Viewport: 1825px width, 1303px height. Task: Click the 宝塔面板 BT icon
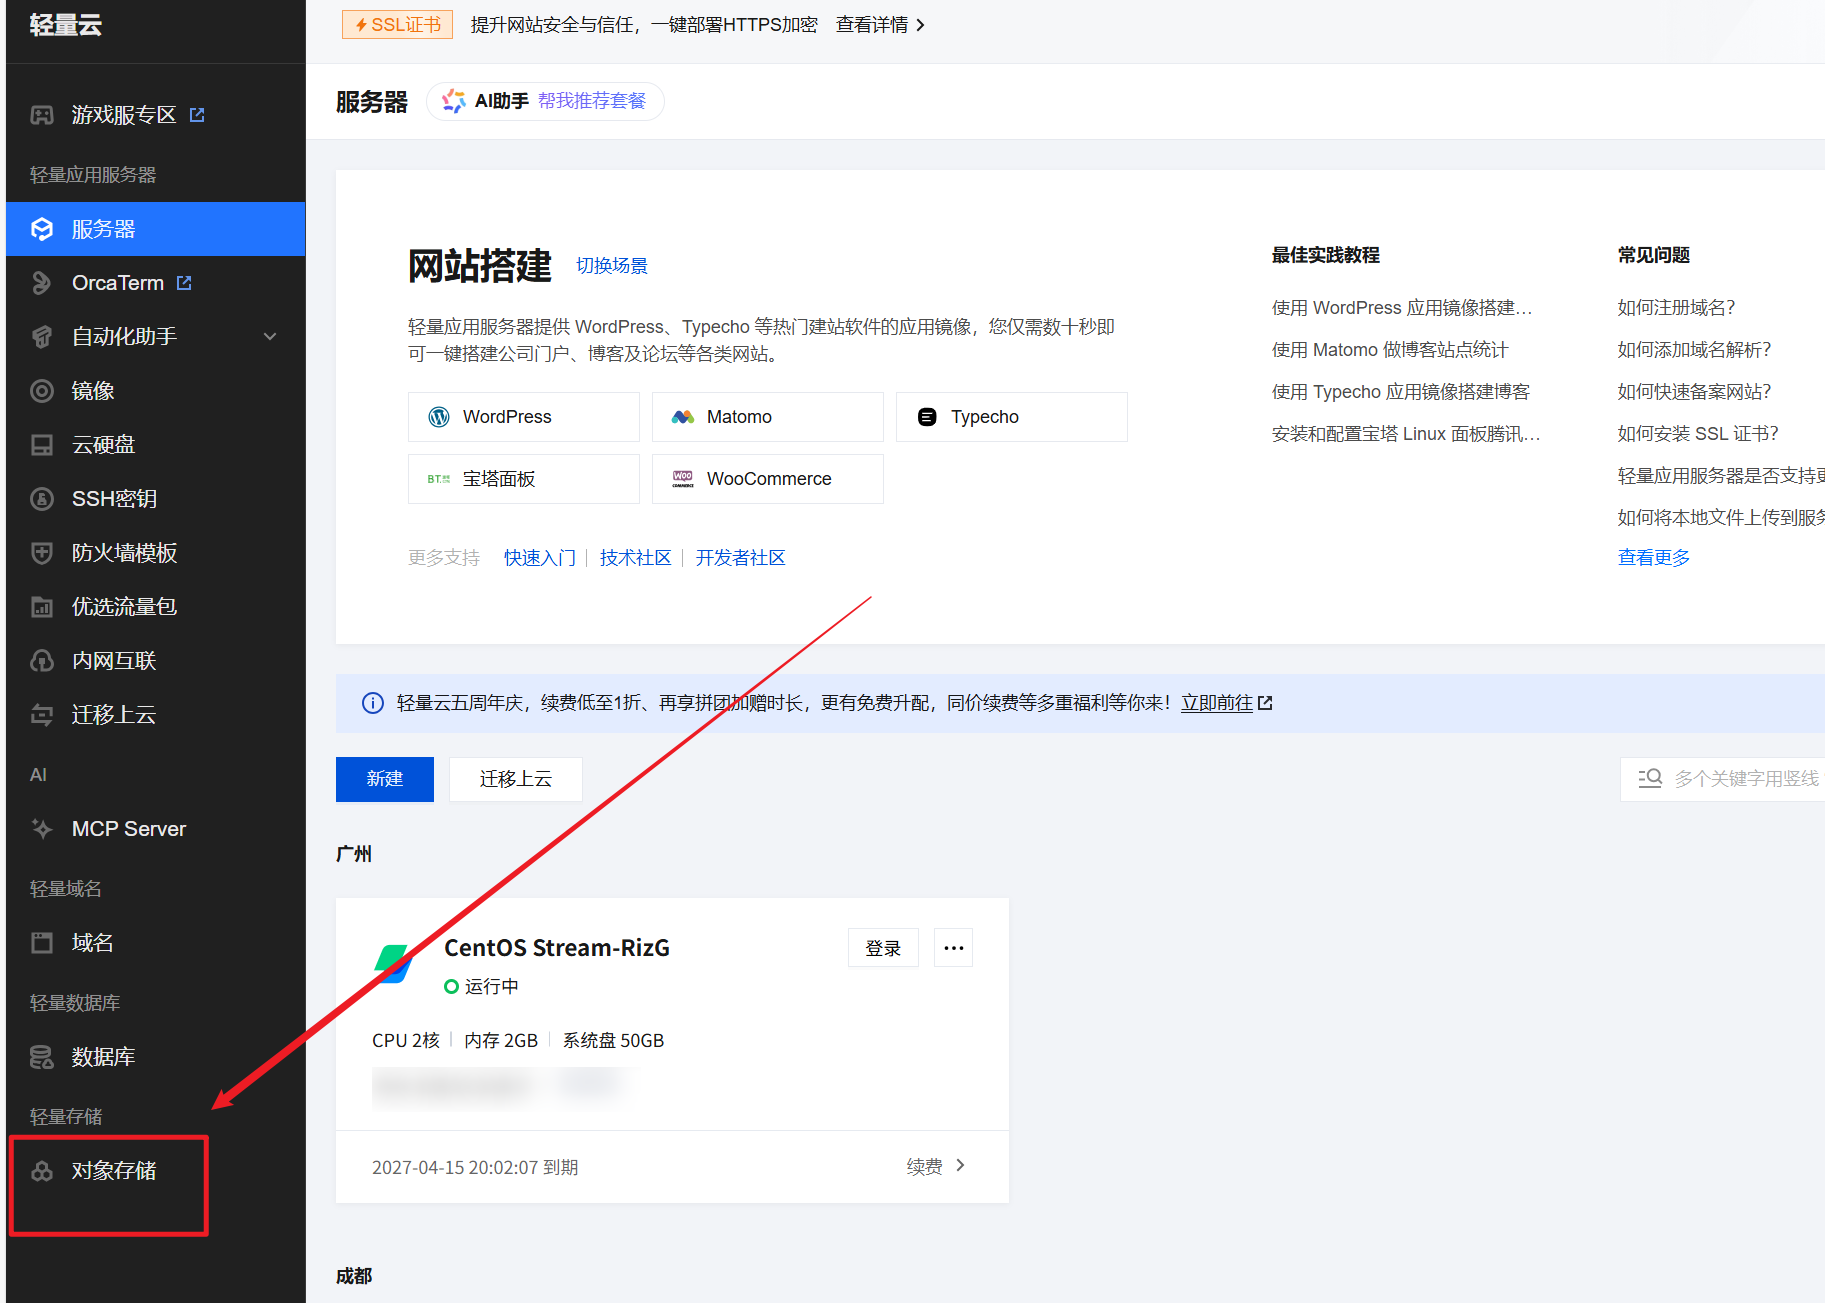439,479
